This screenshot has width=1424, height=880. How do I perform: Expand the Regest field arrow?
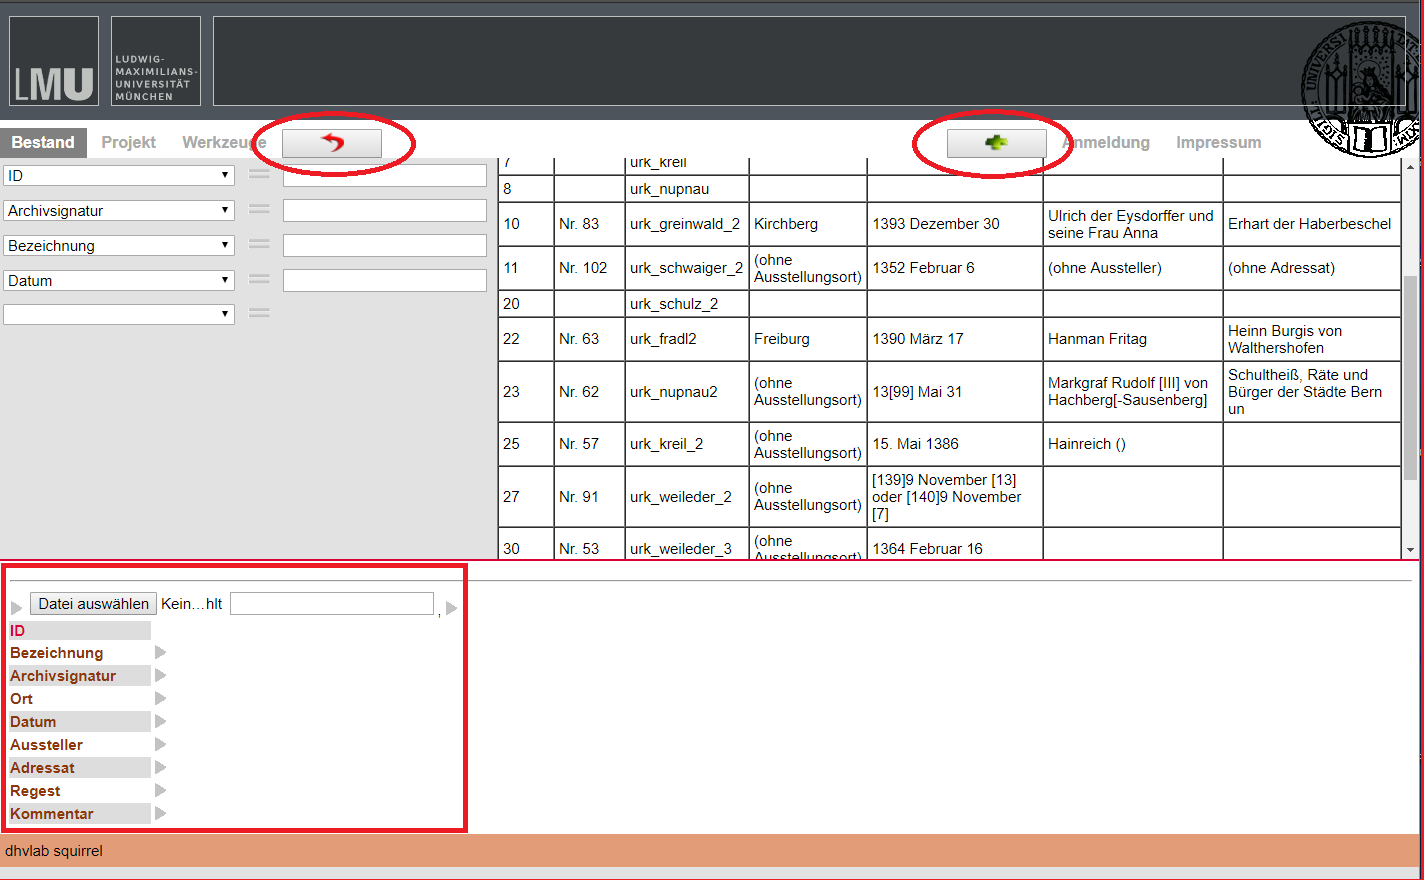click(160, 791)
